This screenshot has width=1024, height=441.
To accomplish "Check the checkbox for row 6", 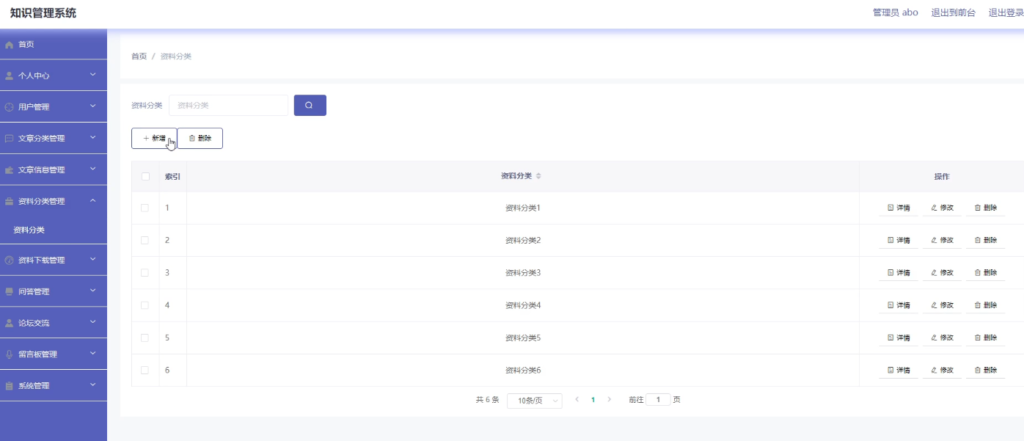I will pyautogui.click(x=145, y=370).
